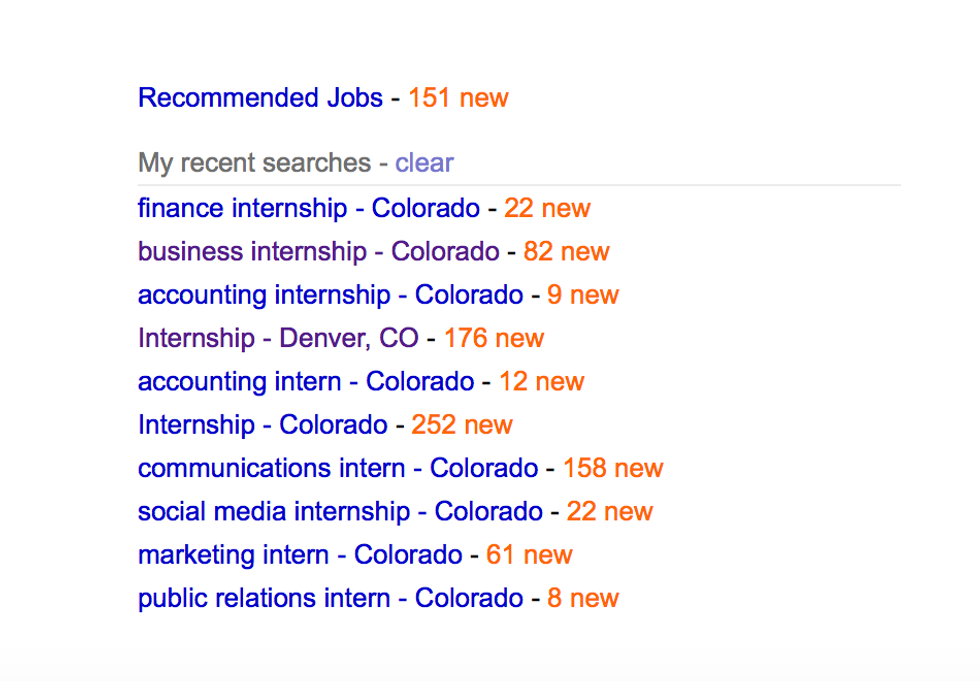980x681 pixels.
Task: Select the accounting internship - Colorado search
Action: click(x=330, y=295)
